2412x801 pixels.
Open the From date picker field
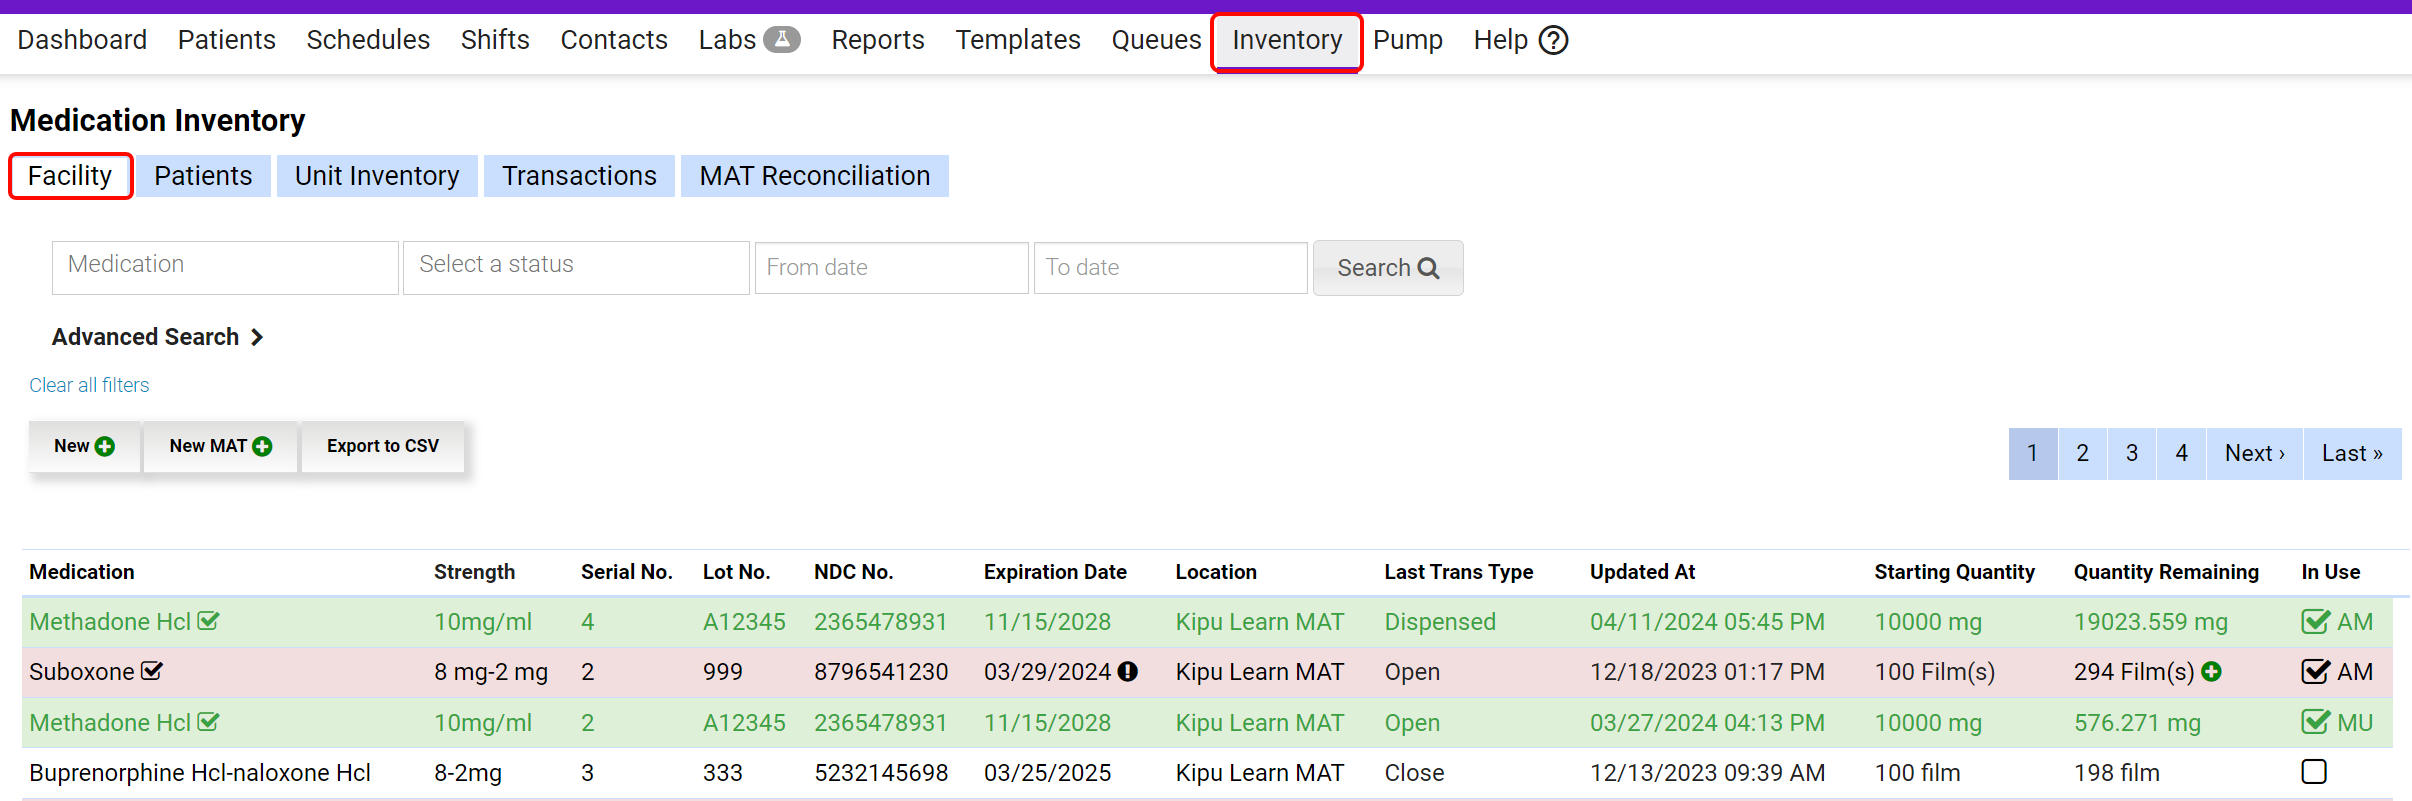tap(891, 267)
